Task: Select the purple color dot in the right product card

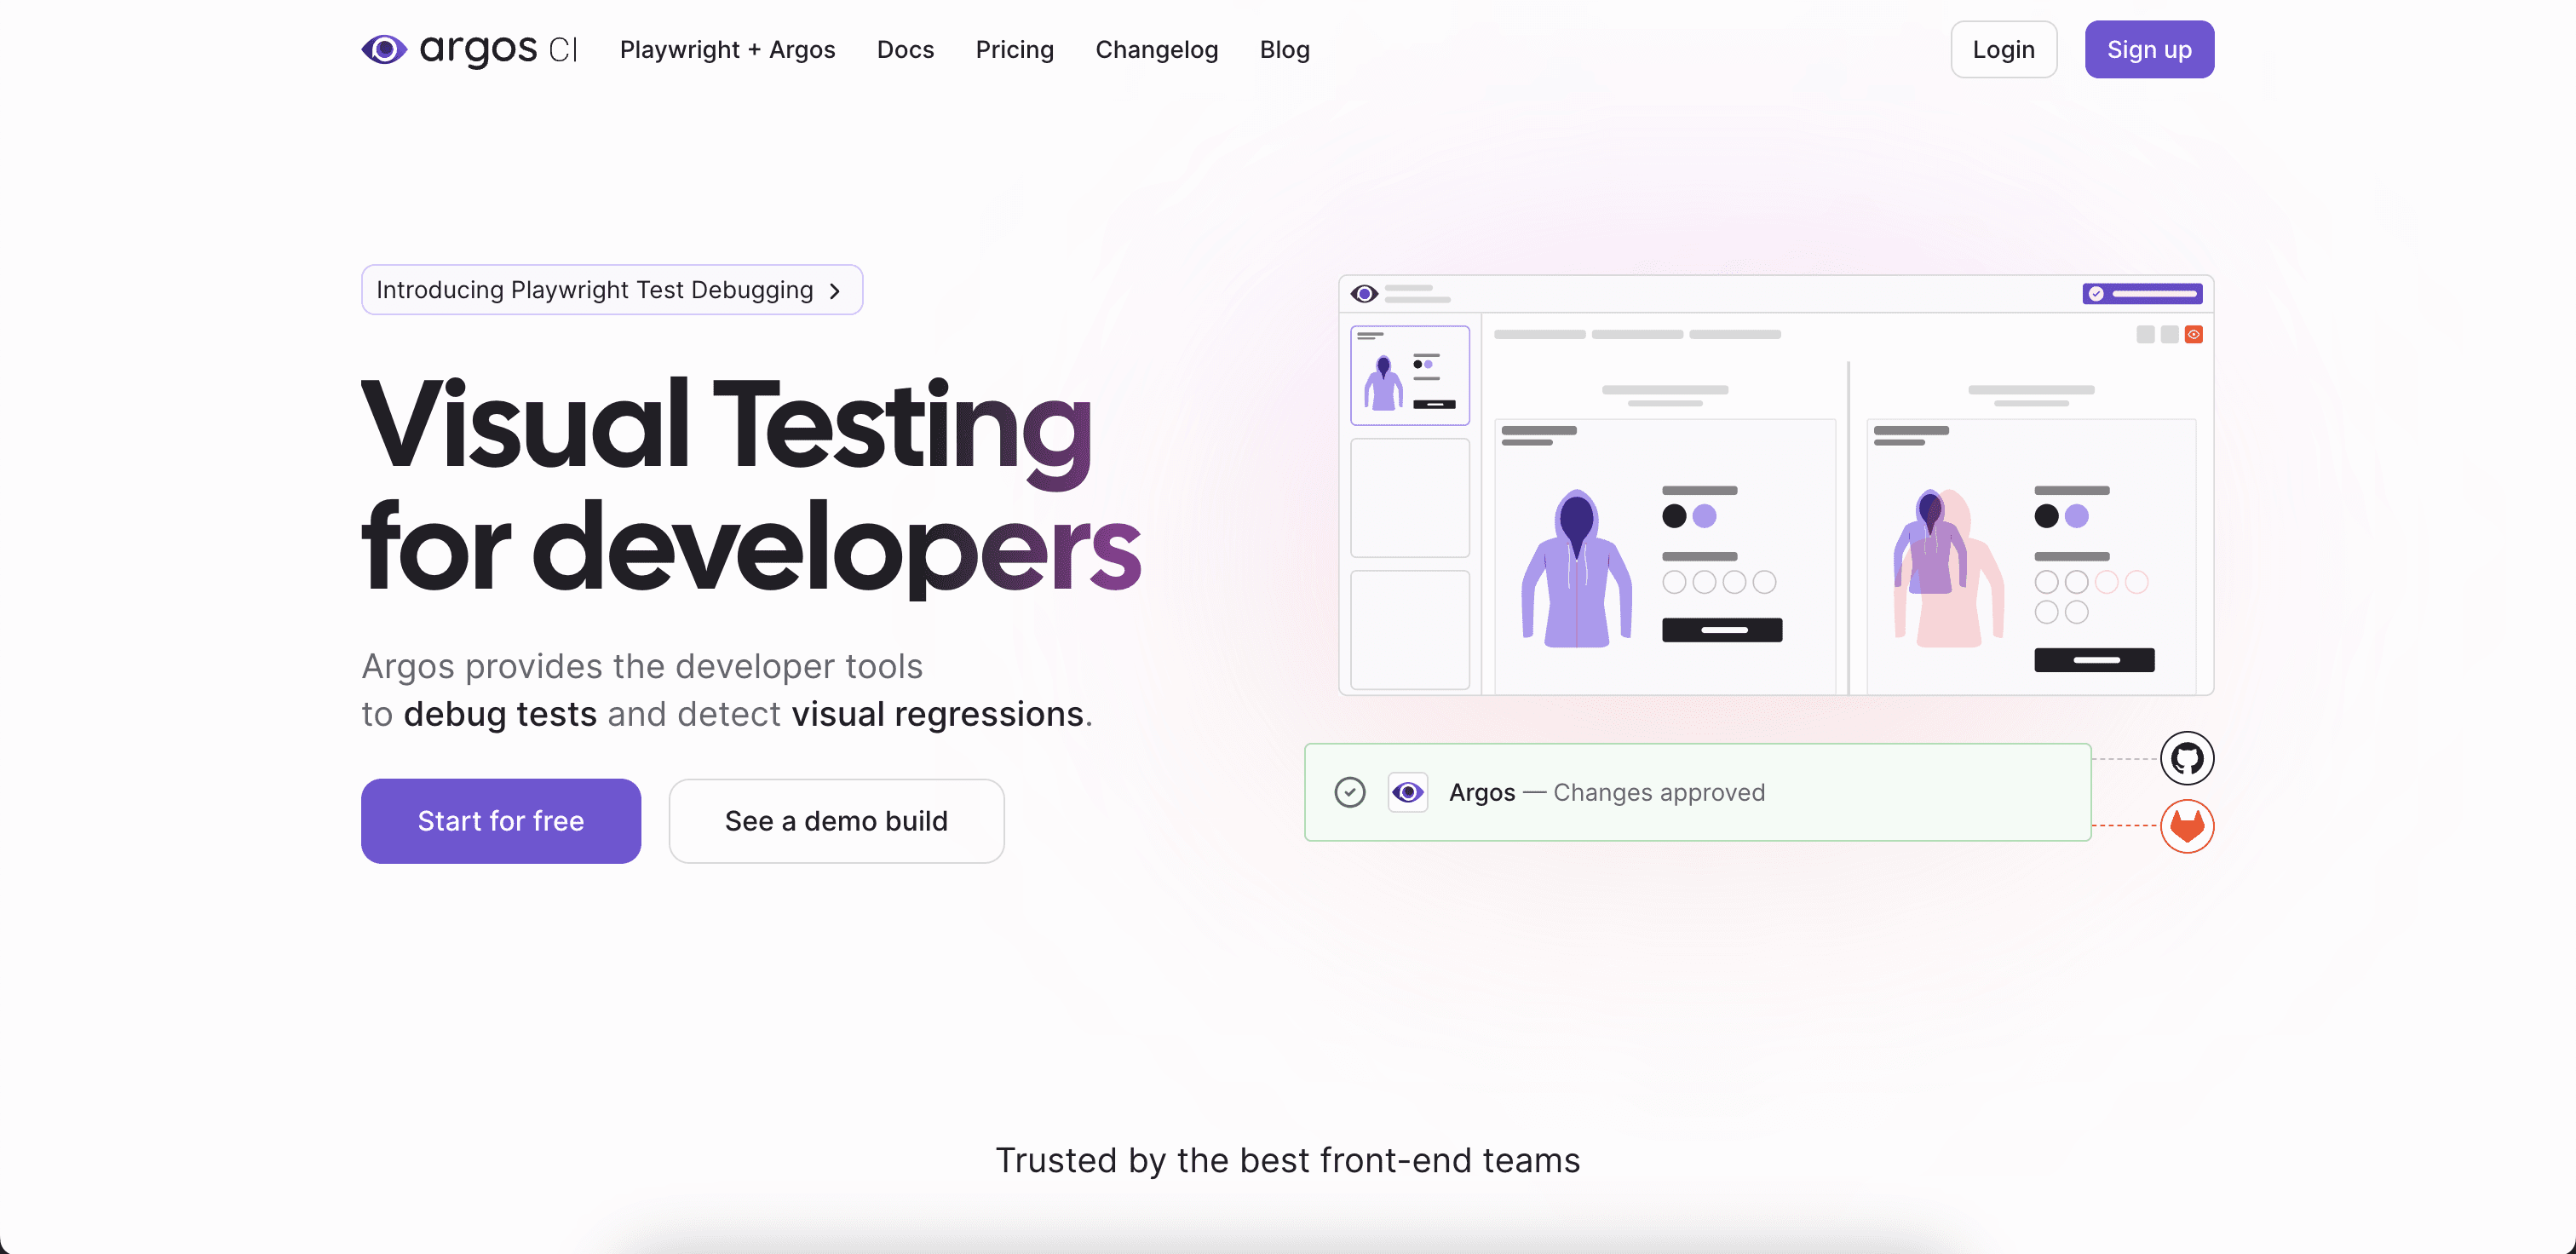Action: coord(2077,516)
